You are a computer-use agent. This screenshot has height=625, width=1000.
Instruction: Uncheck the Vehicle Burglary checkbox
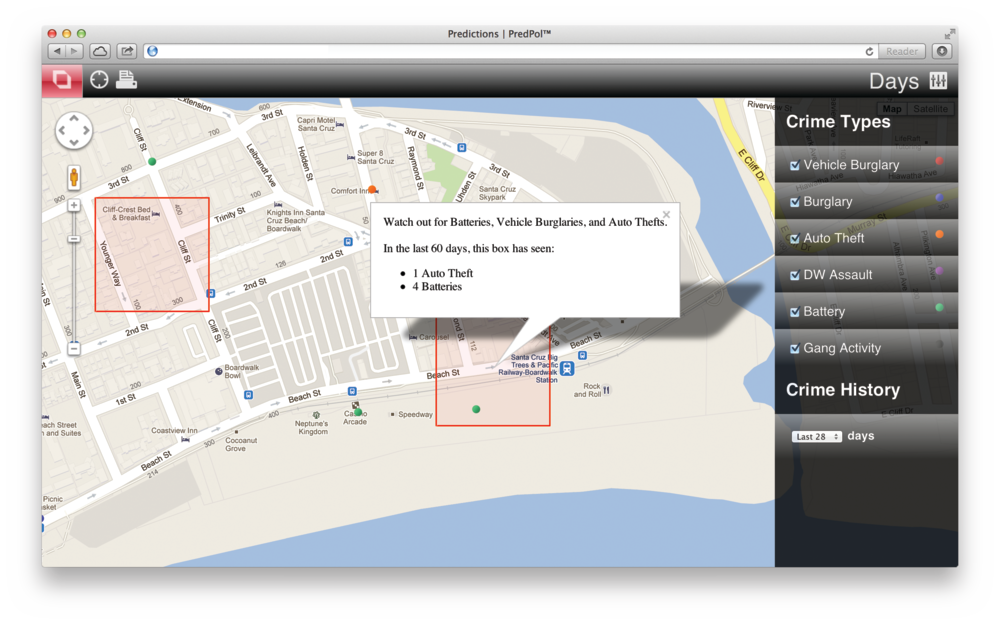pos(795,166)
